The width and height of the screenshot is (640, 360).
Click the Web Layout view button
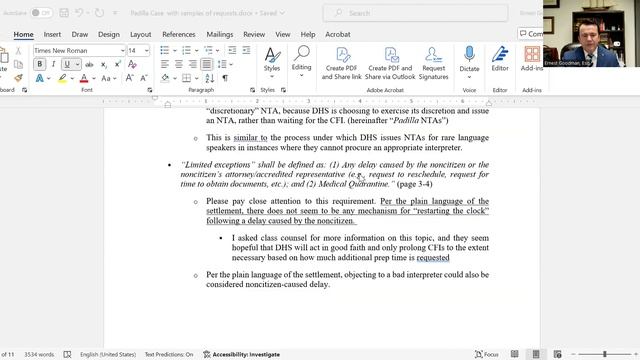[x=557, y=354]
